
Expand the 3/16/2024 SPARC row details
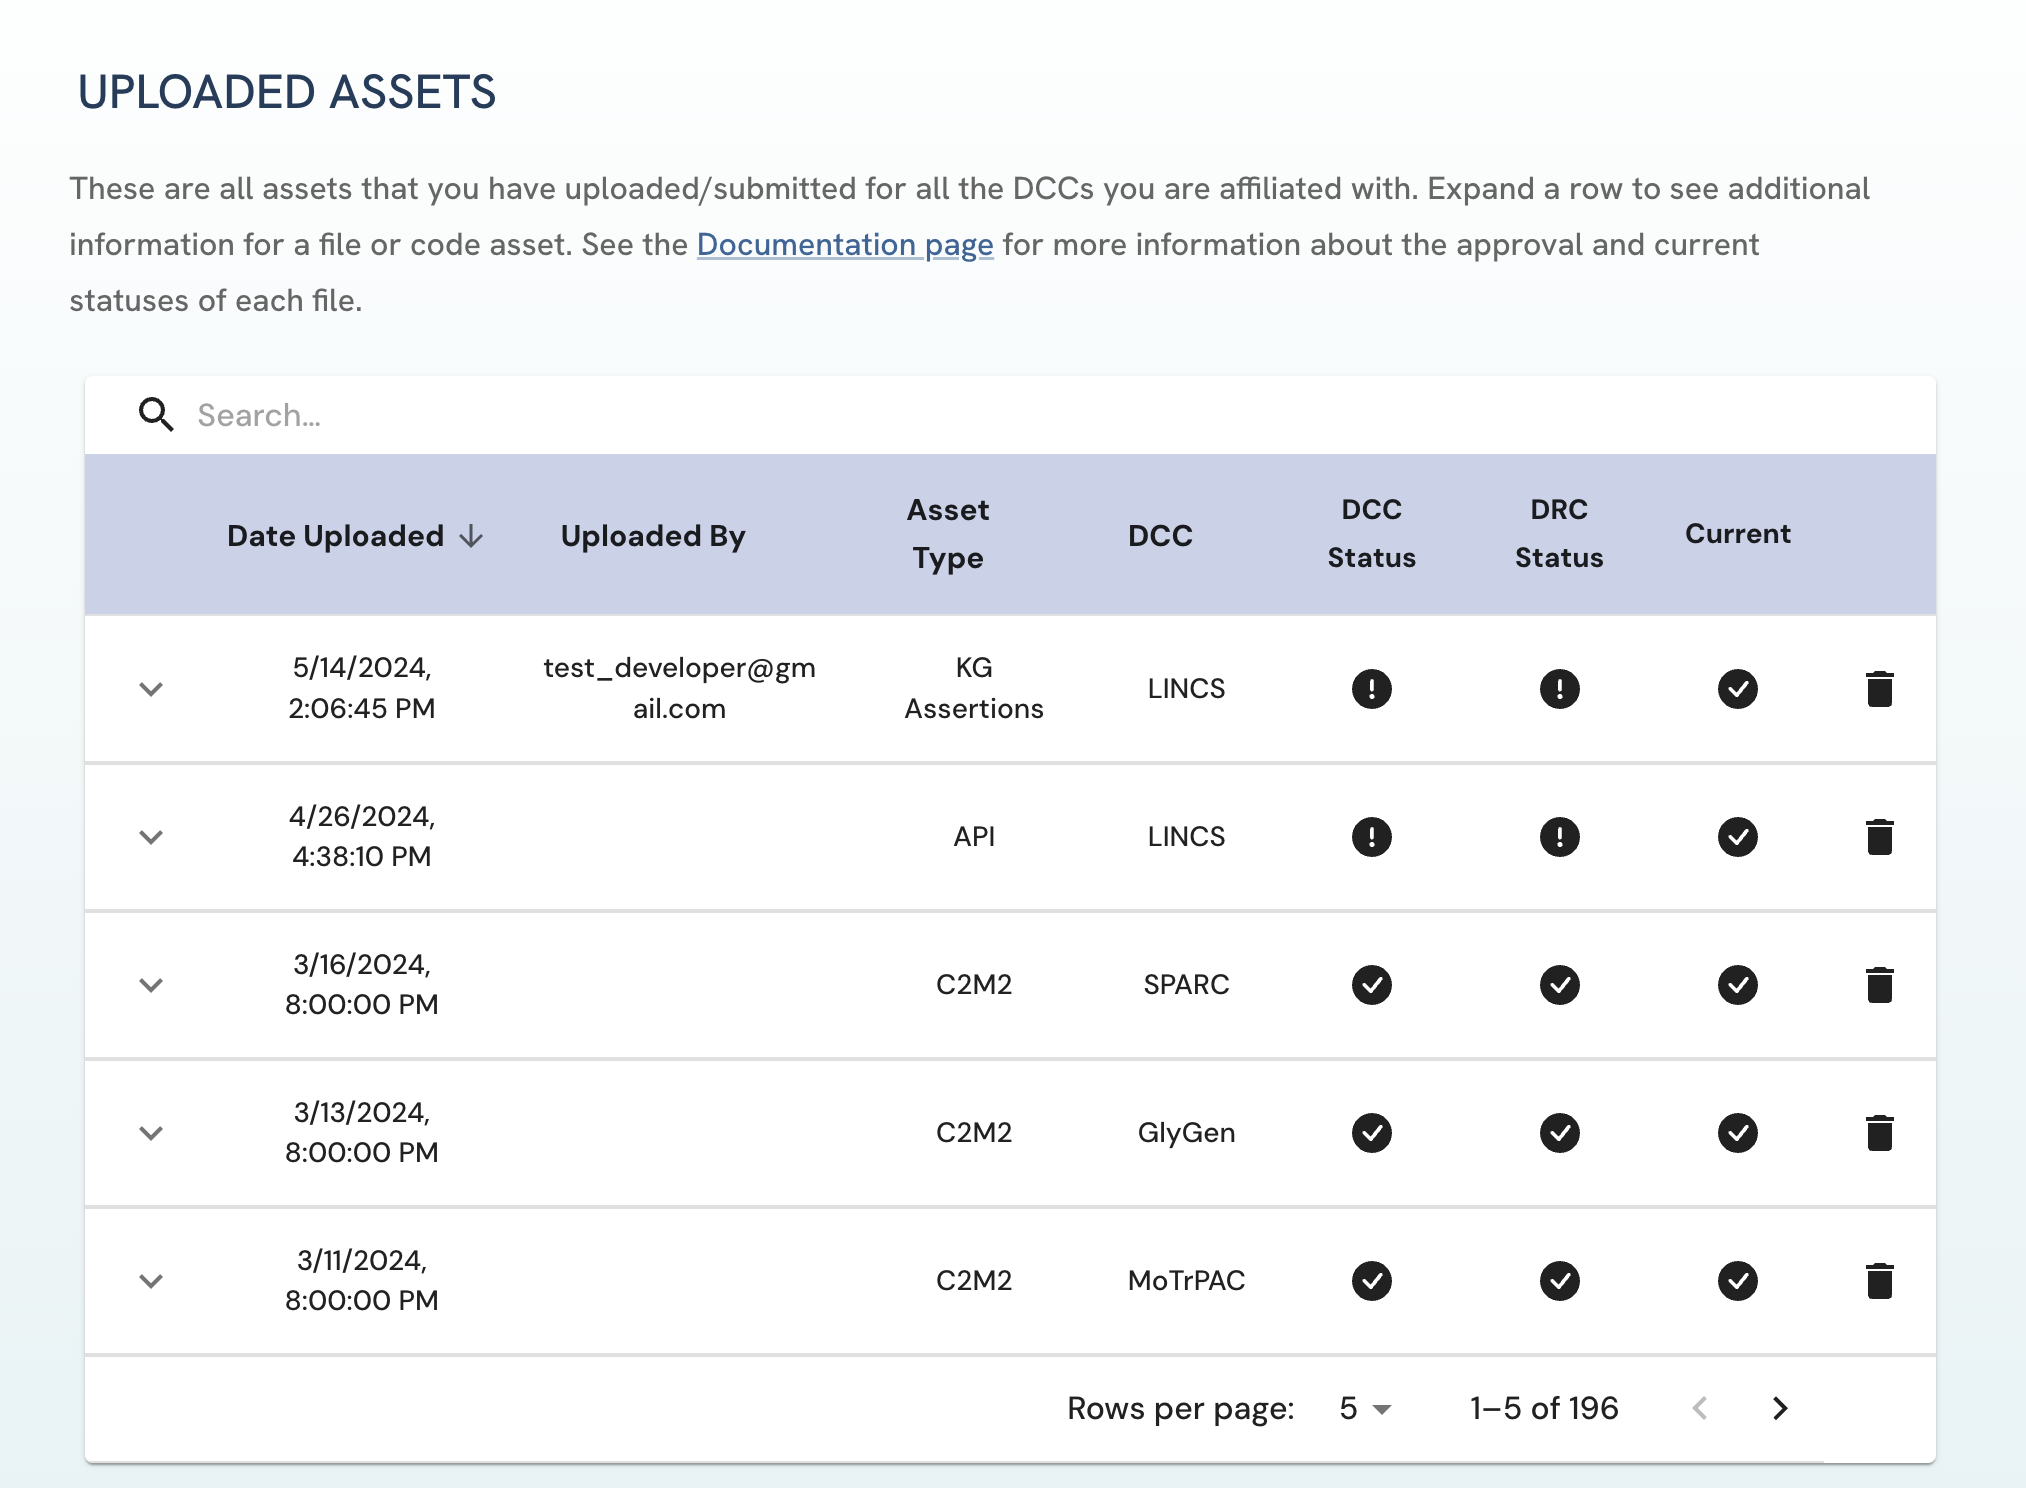click(x=151, y=985)
